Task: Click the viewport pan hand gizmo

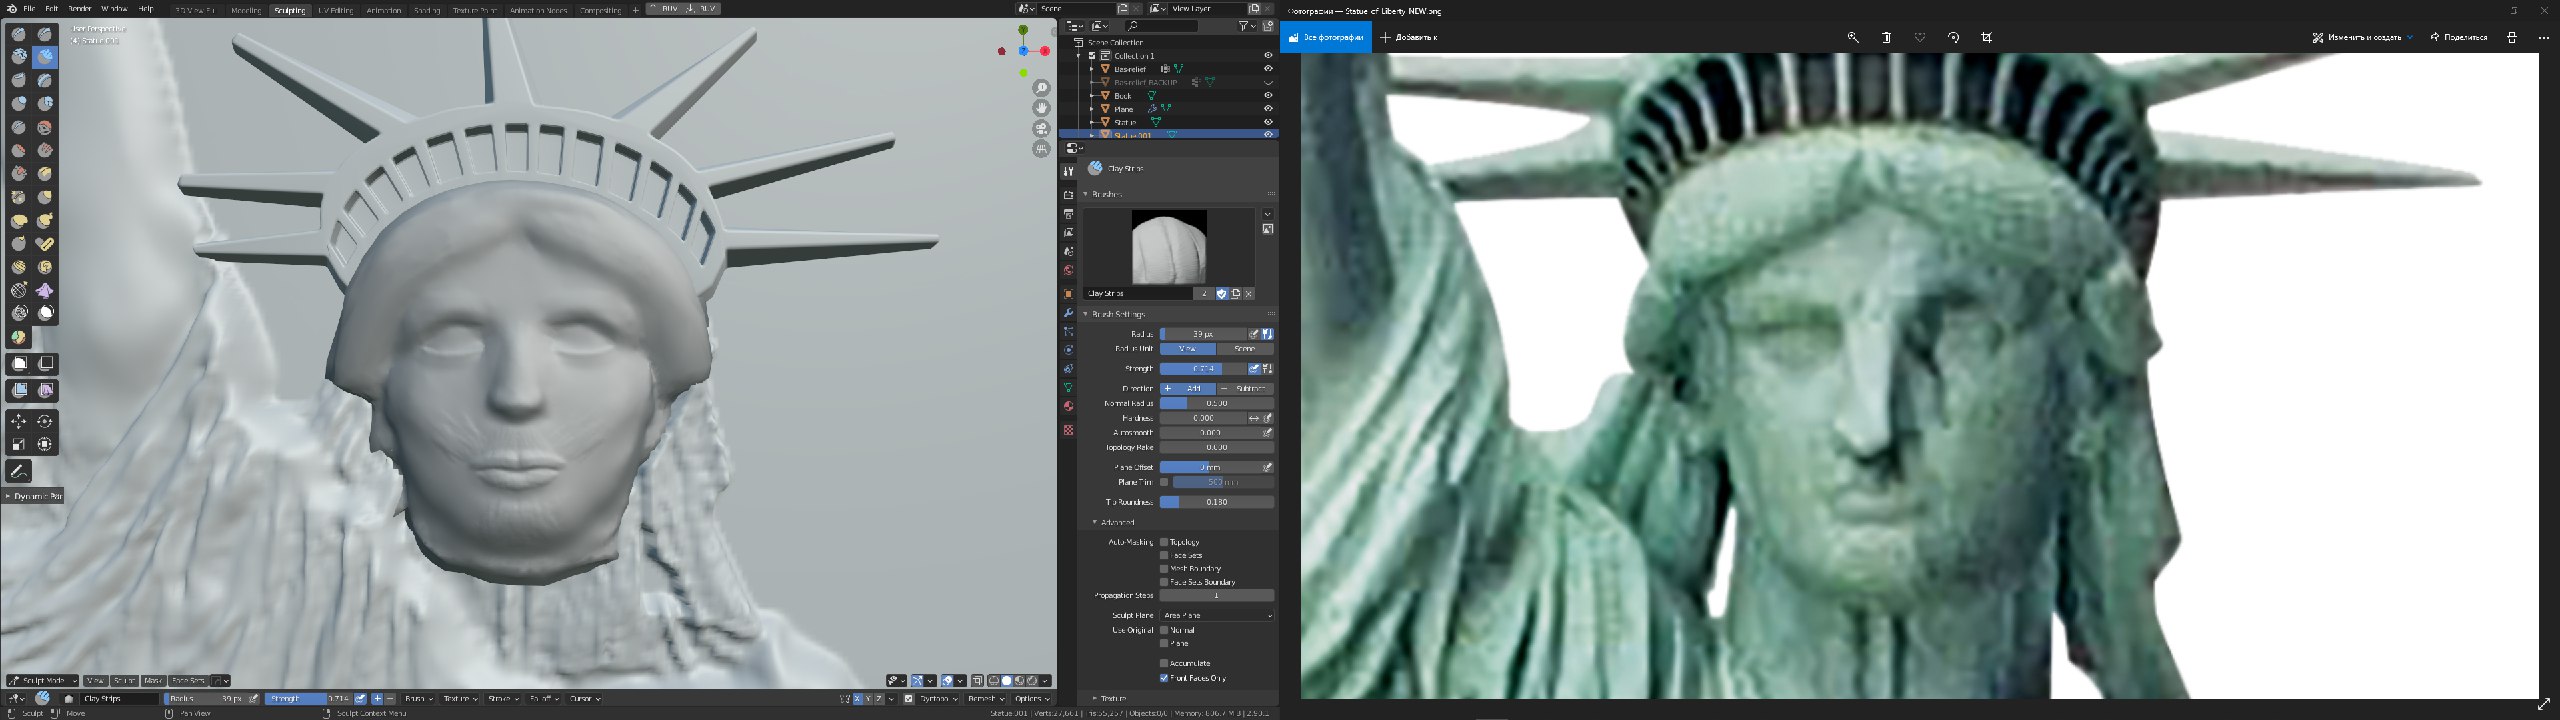Action: pyautogui.click(x=1042, y=108)
